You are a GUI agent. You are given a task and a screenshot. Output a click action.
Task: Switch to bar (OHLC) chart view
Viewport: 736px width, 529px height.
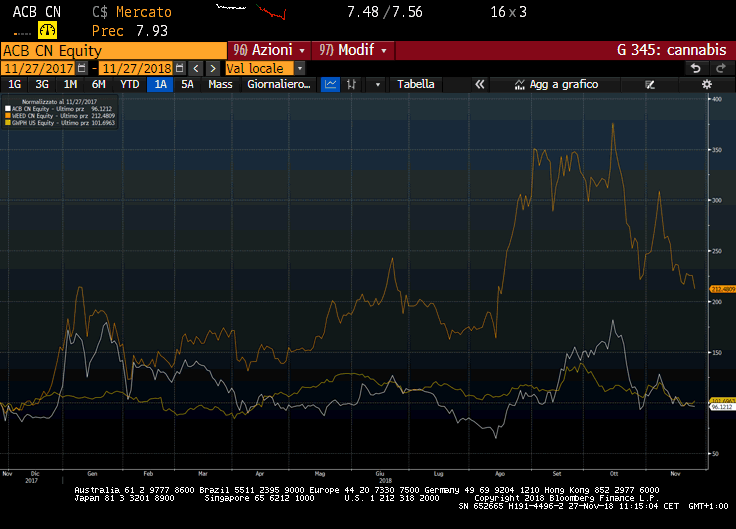tap(351, 84)
